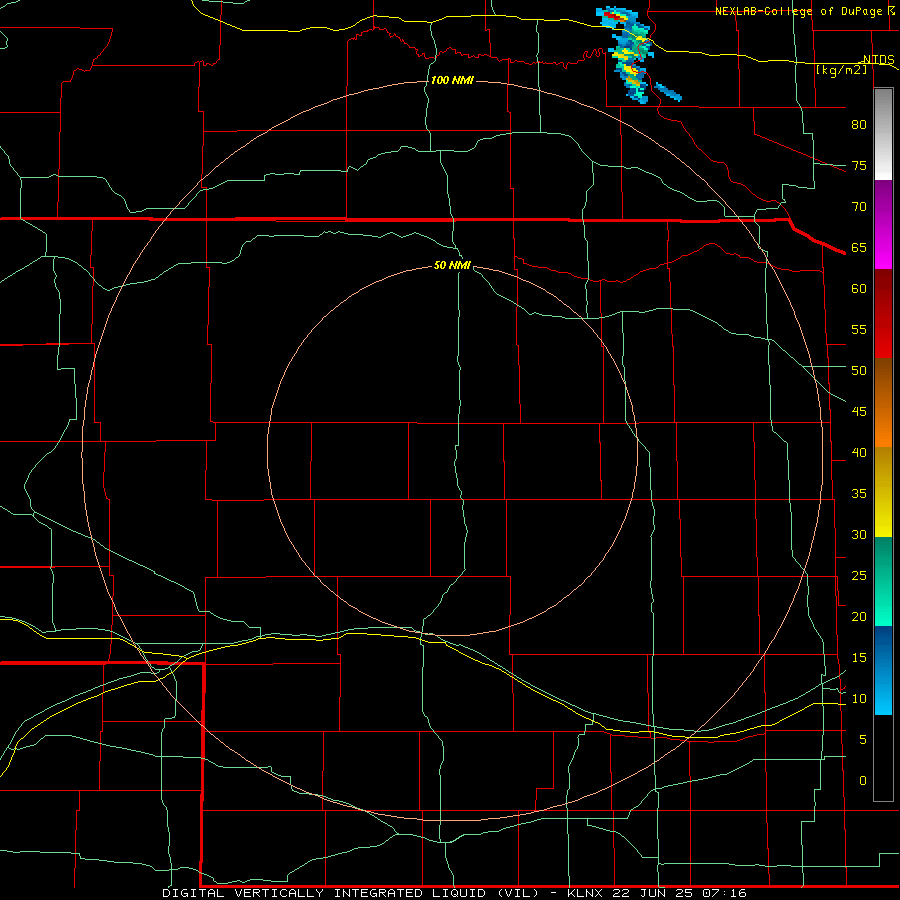Click the scale value 30

859,534
